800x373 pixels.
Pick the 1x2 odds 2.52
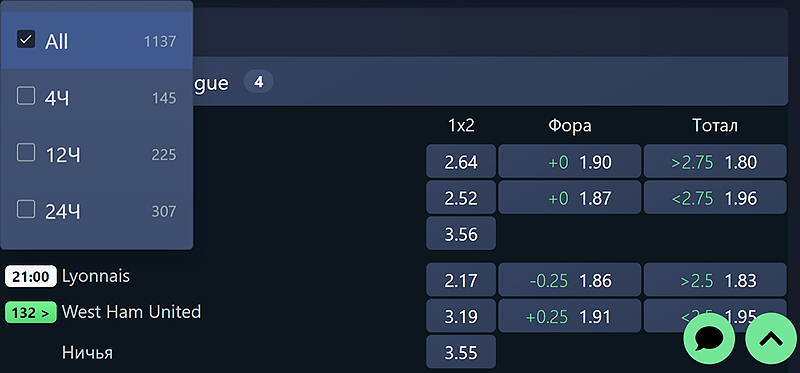coord(461,197)
